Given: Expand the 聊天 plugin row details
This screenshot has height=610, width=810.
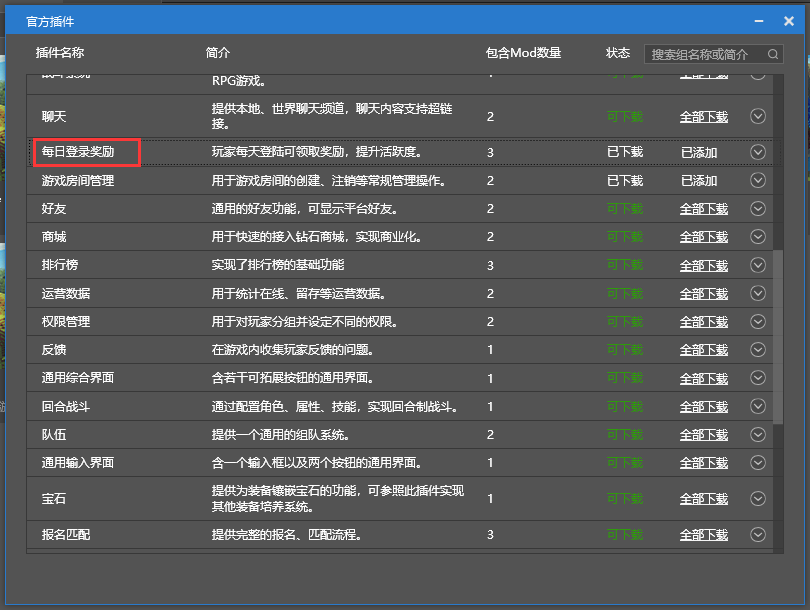Looking at the screenshot, I should pos(757,116).
